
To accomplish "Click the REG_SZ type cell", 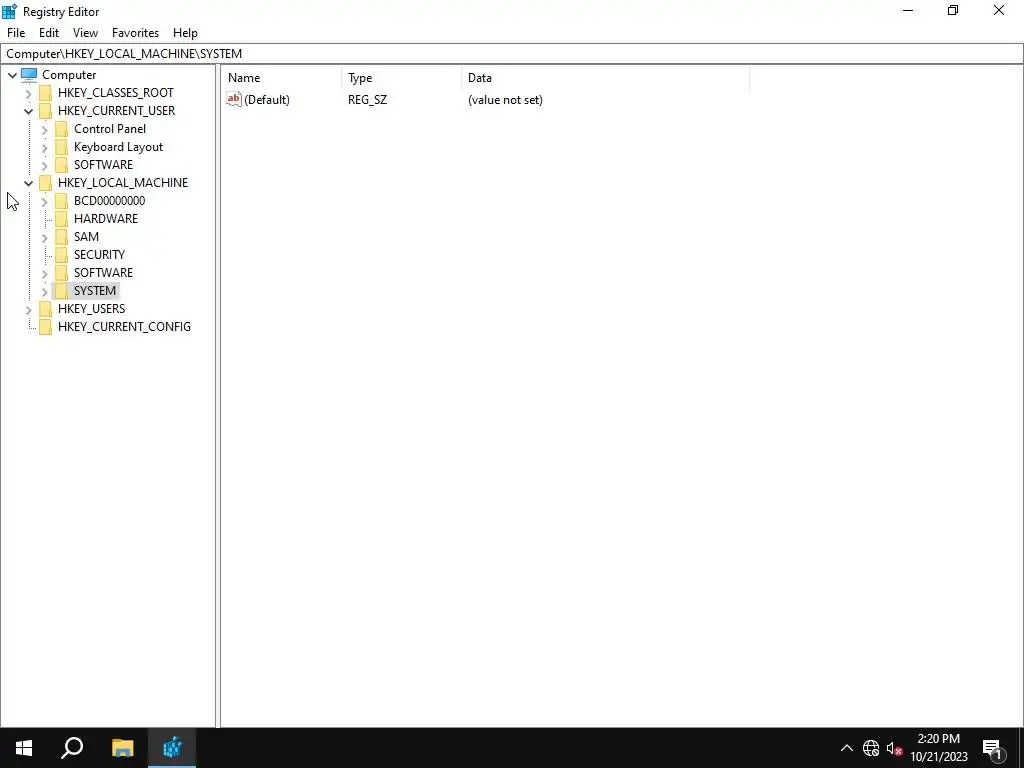I will click(367, 99).
